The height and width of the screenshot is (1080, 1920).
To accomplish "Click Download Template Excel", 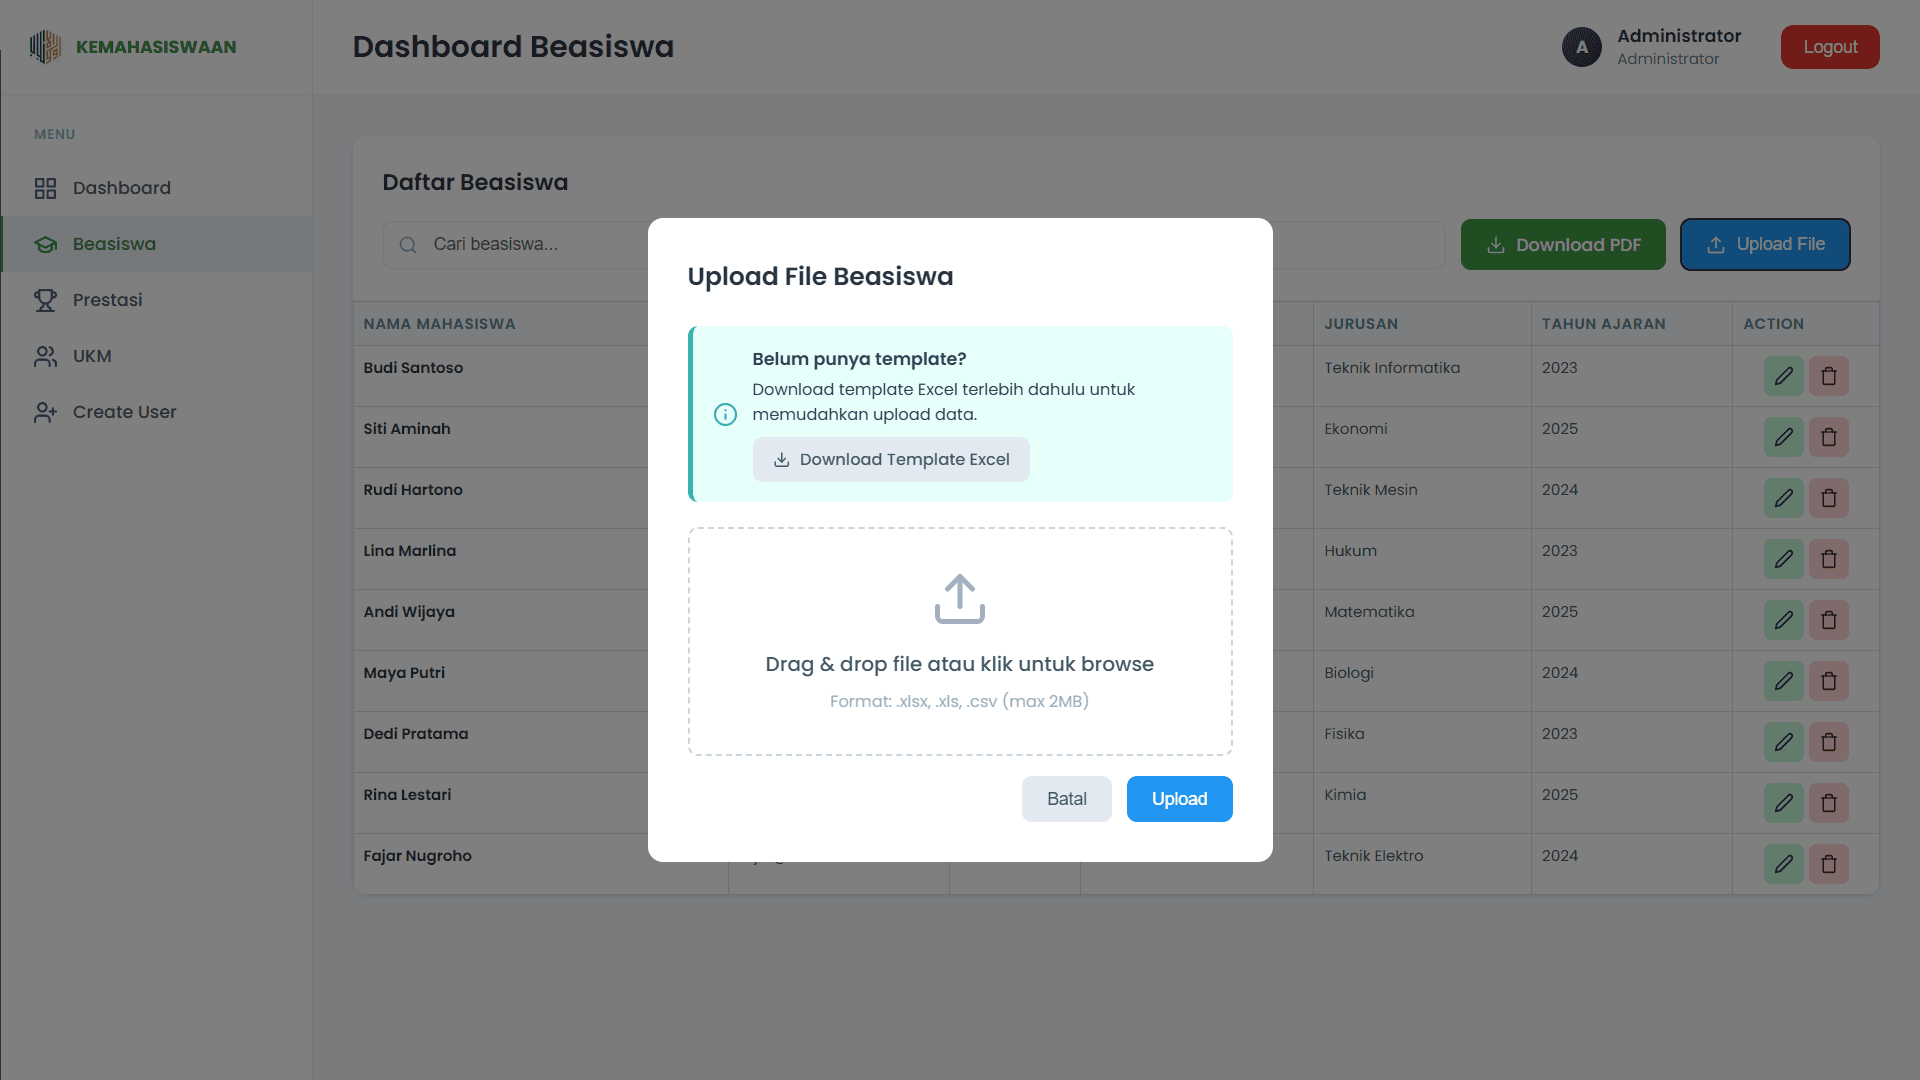I will (891, 459).
